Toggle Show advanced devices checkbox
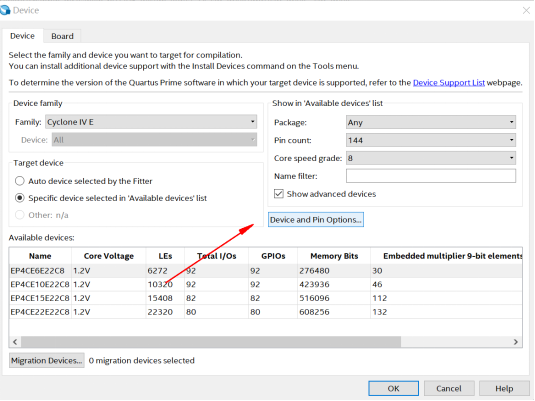The height and width of the screenshot is (401, 535). 279,194
